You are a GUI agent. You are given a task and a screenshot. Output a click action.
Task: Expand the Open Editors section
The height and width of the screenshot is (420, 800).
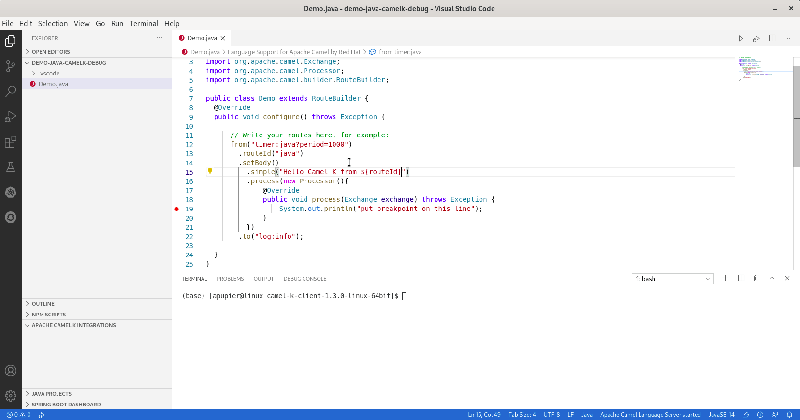97,52
